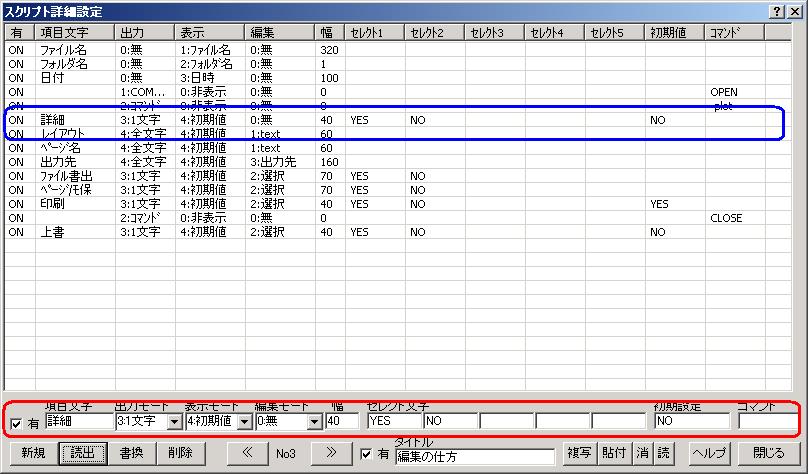The image size is (808, 474).
Task: Expand the 表示モード dropdown
Action: point(243,422)
